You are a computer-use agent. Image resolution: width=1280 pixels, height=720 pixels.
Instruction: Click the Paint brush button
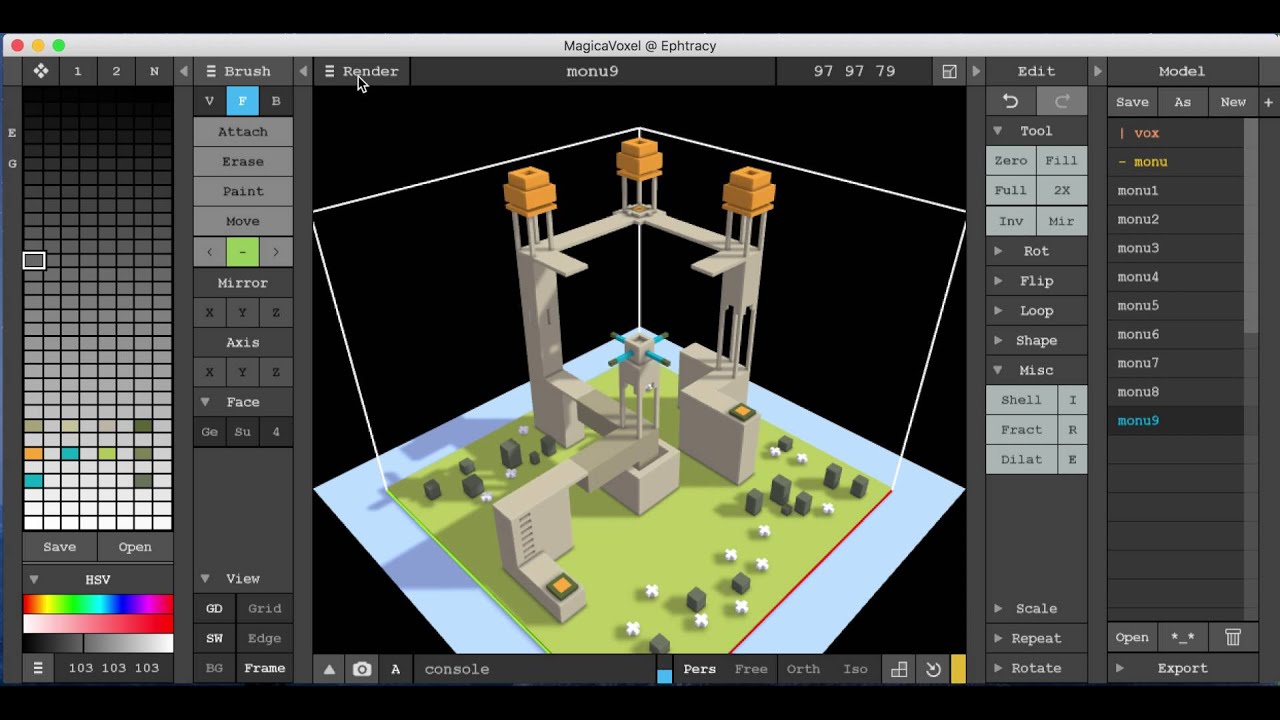(243, 191)
